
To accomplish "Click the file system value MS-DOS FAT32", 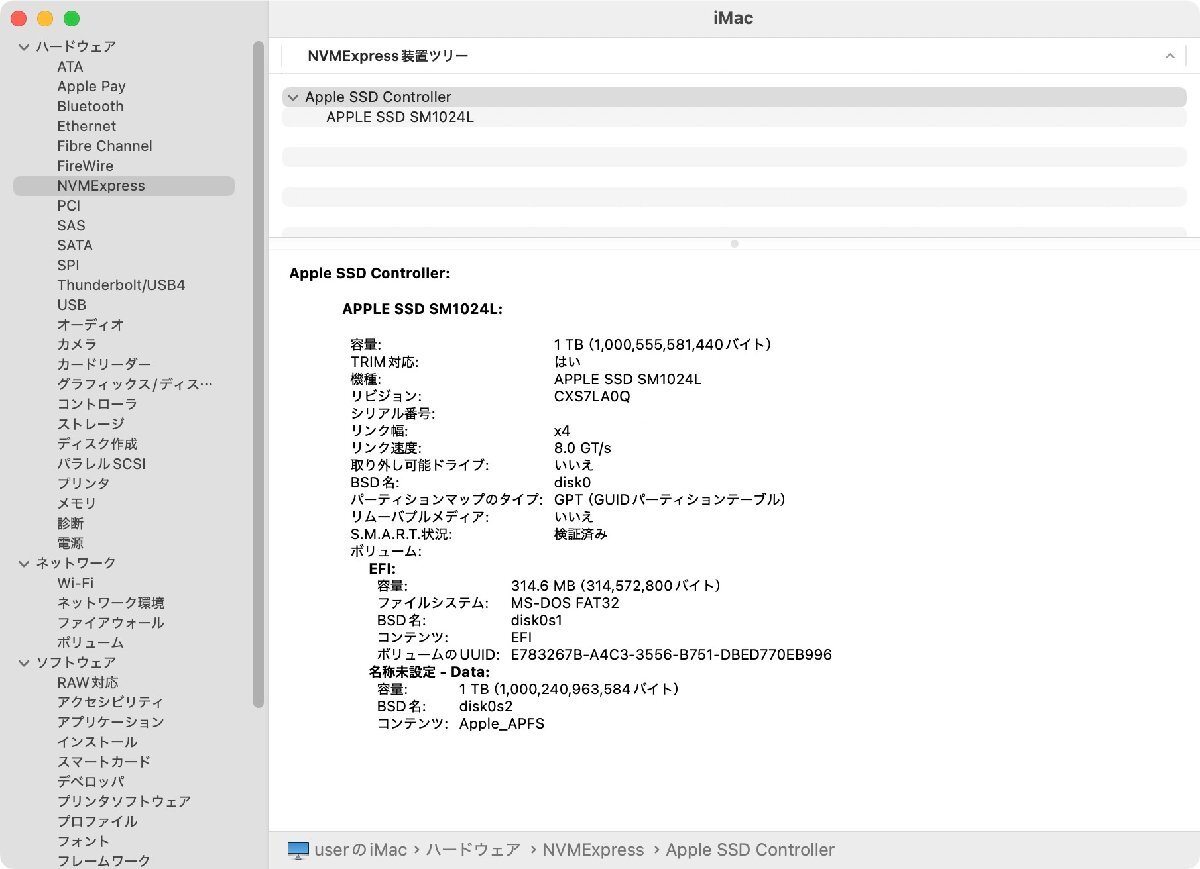I will pyautogui.click(x=565, y=603).
